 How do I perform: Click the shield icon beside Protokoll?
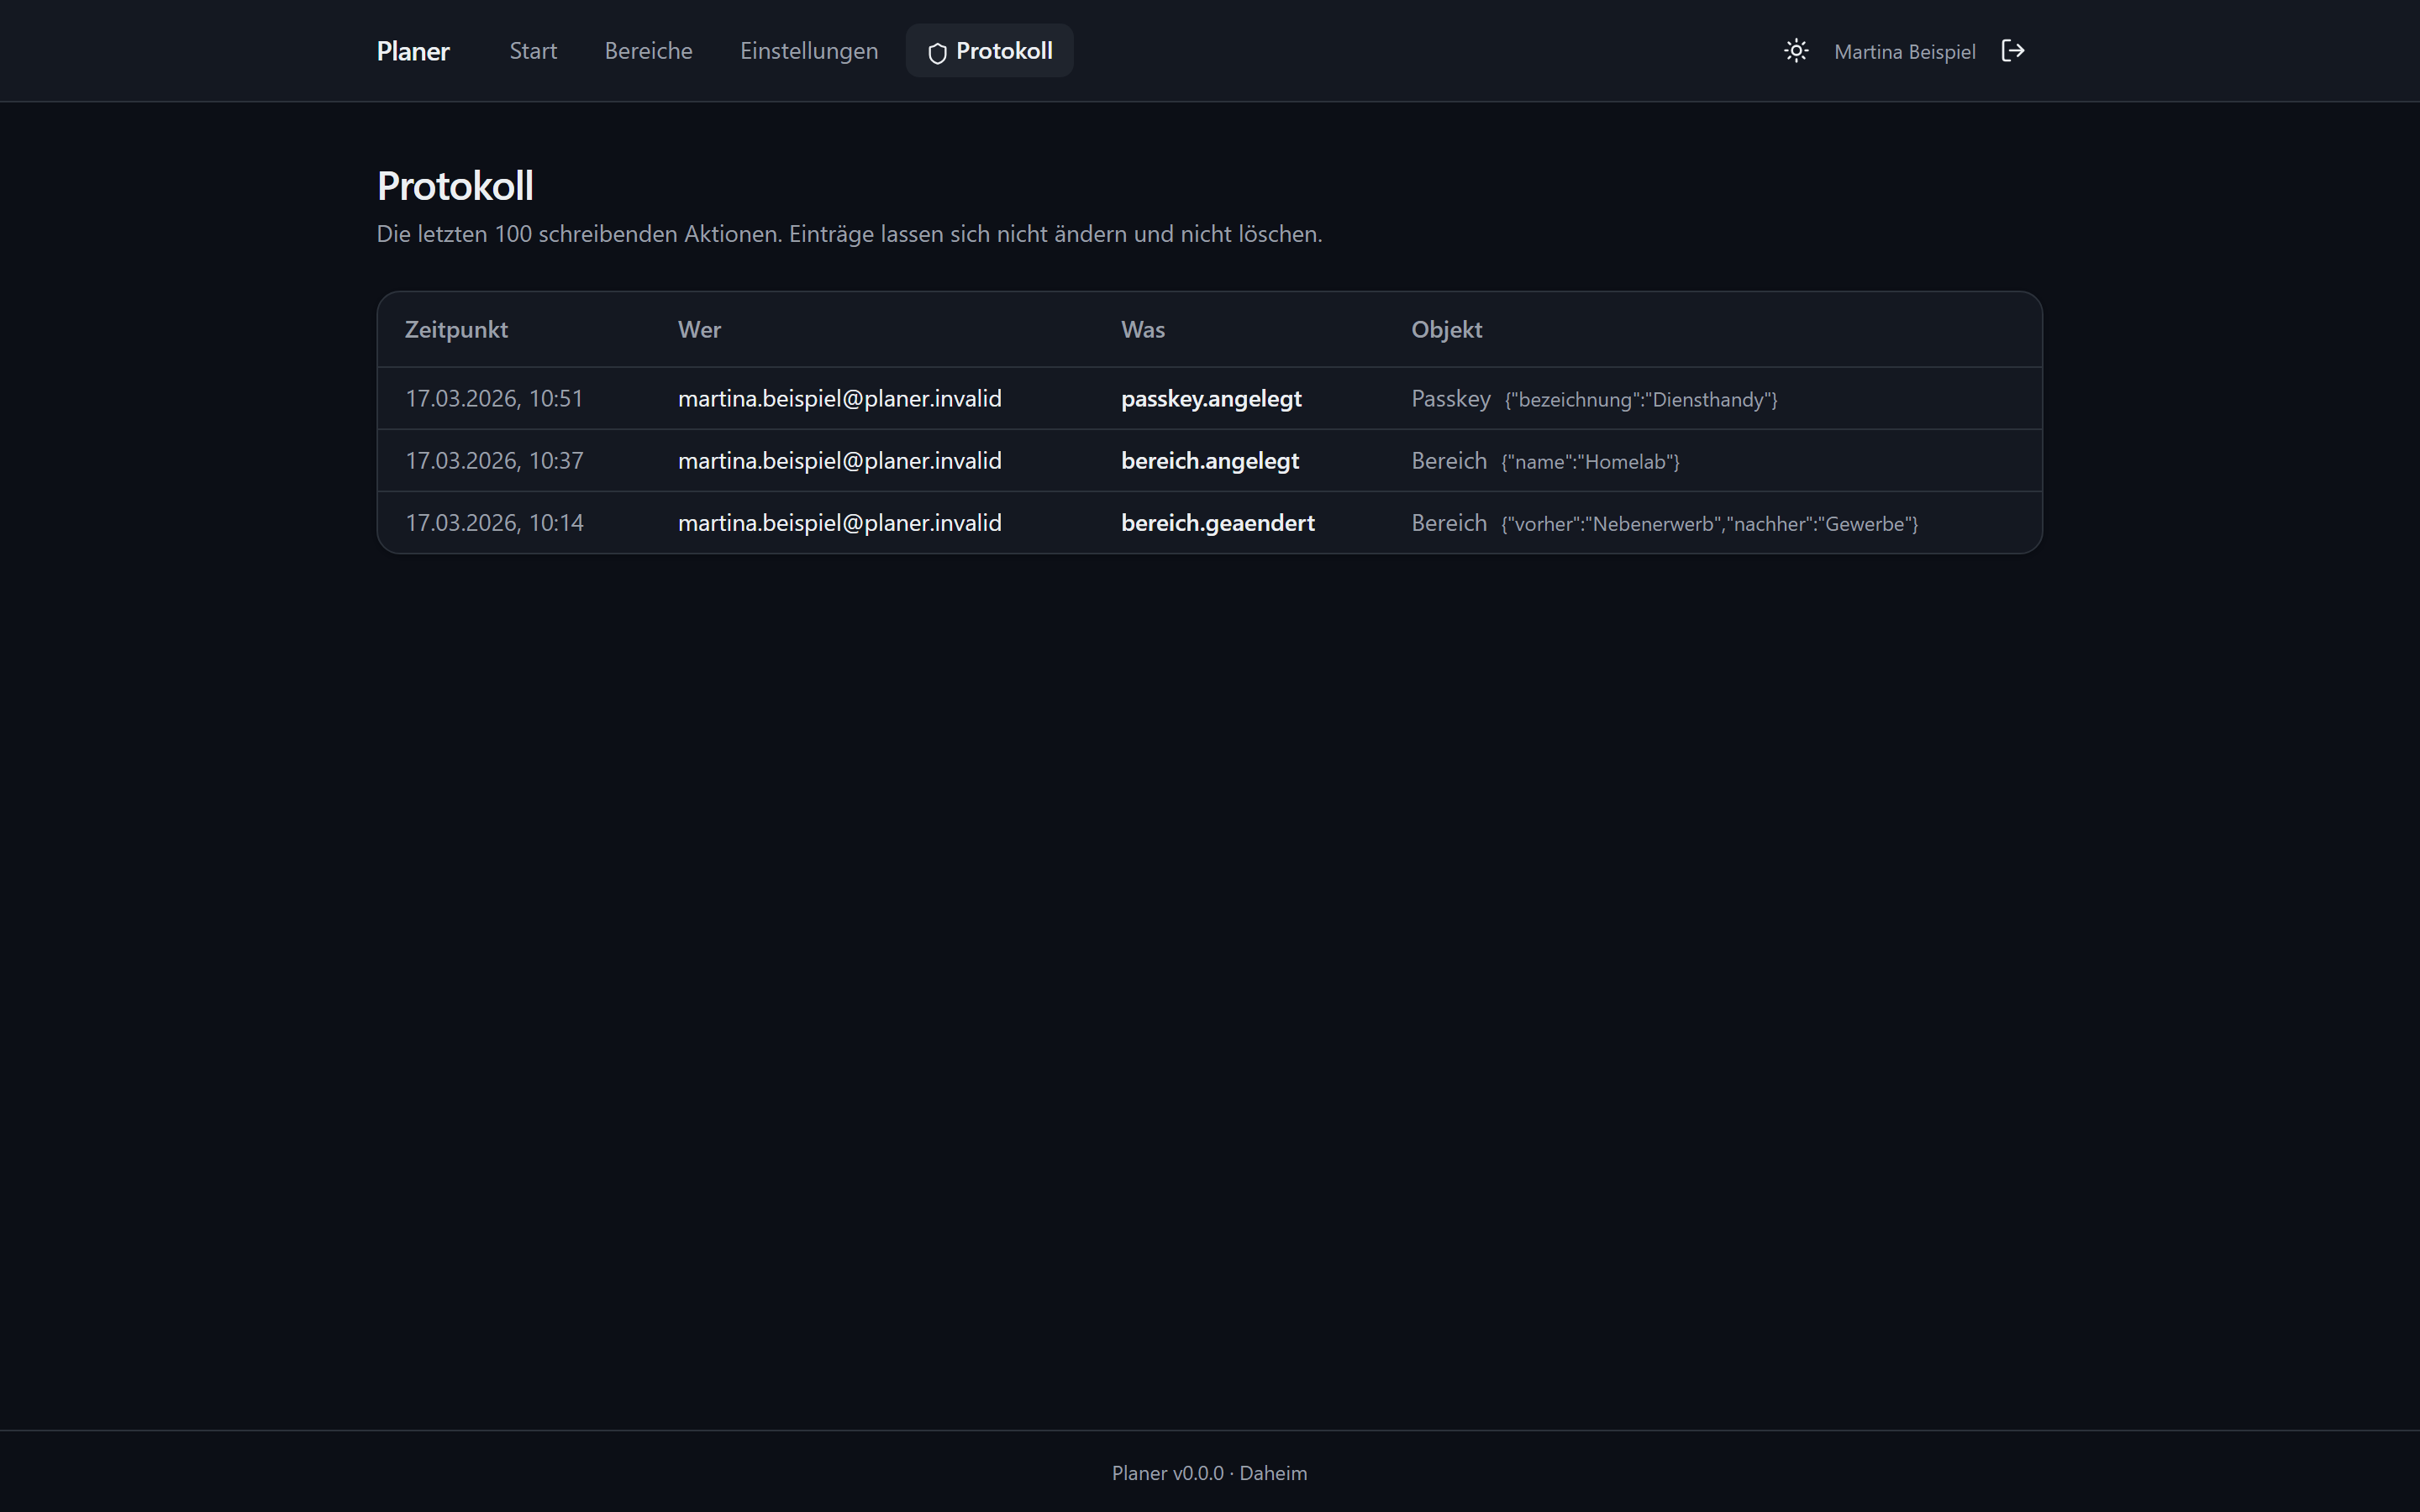937,53
